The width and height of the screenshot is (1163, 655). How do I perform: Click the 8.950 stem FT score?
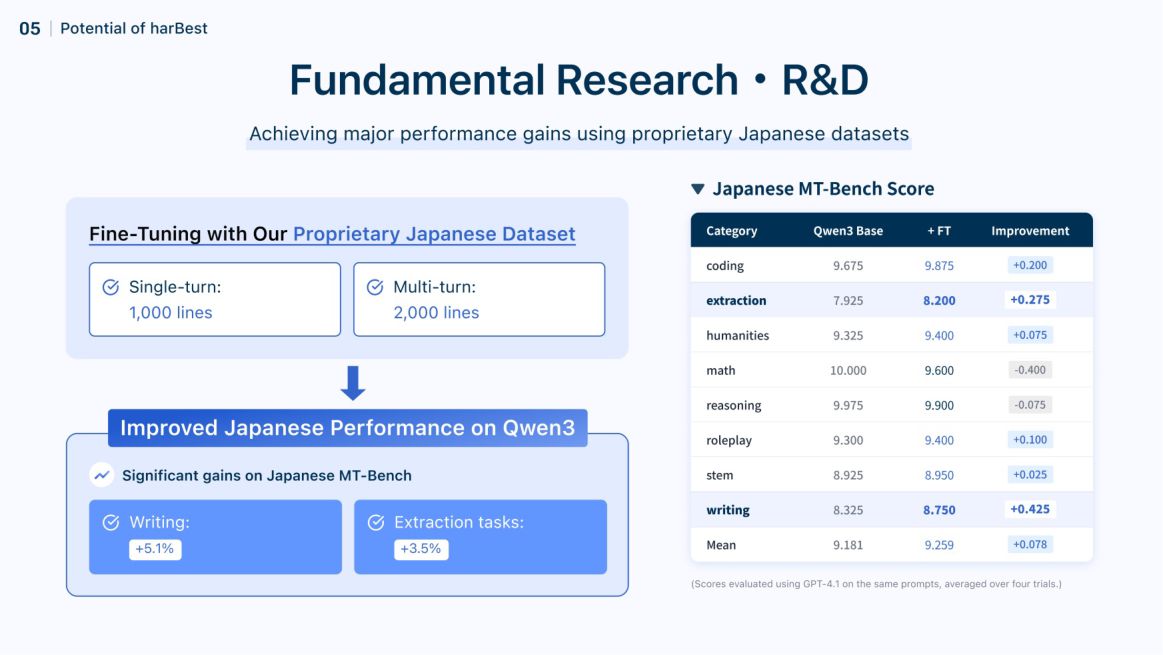939,475
